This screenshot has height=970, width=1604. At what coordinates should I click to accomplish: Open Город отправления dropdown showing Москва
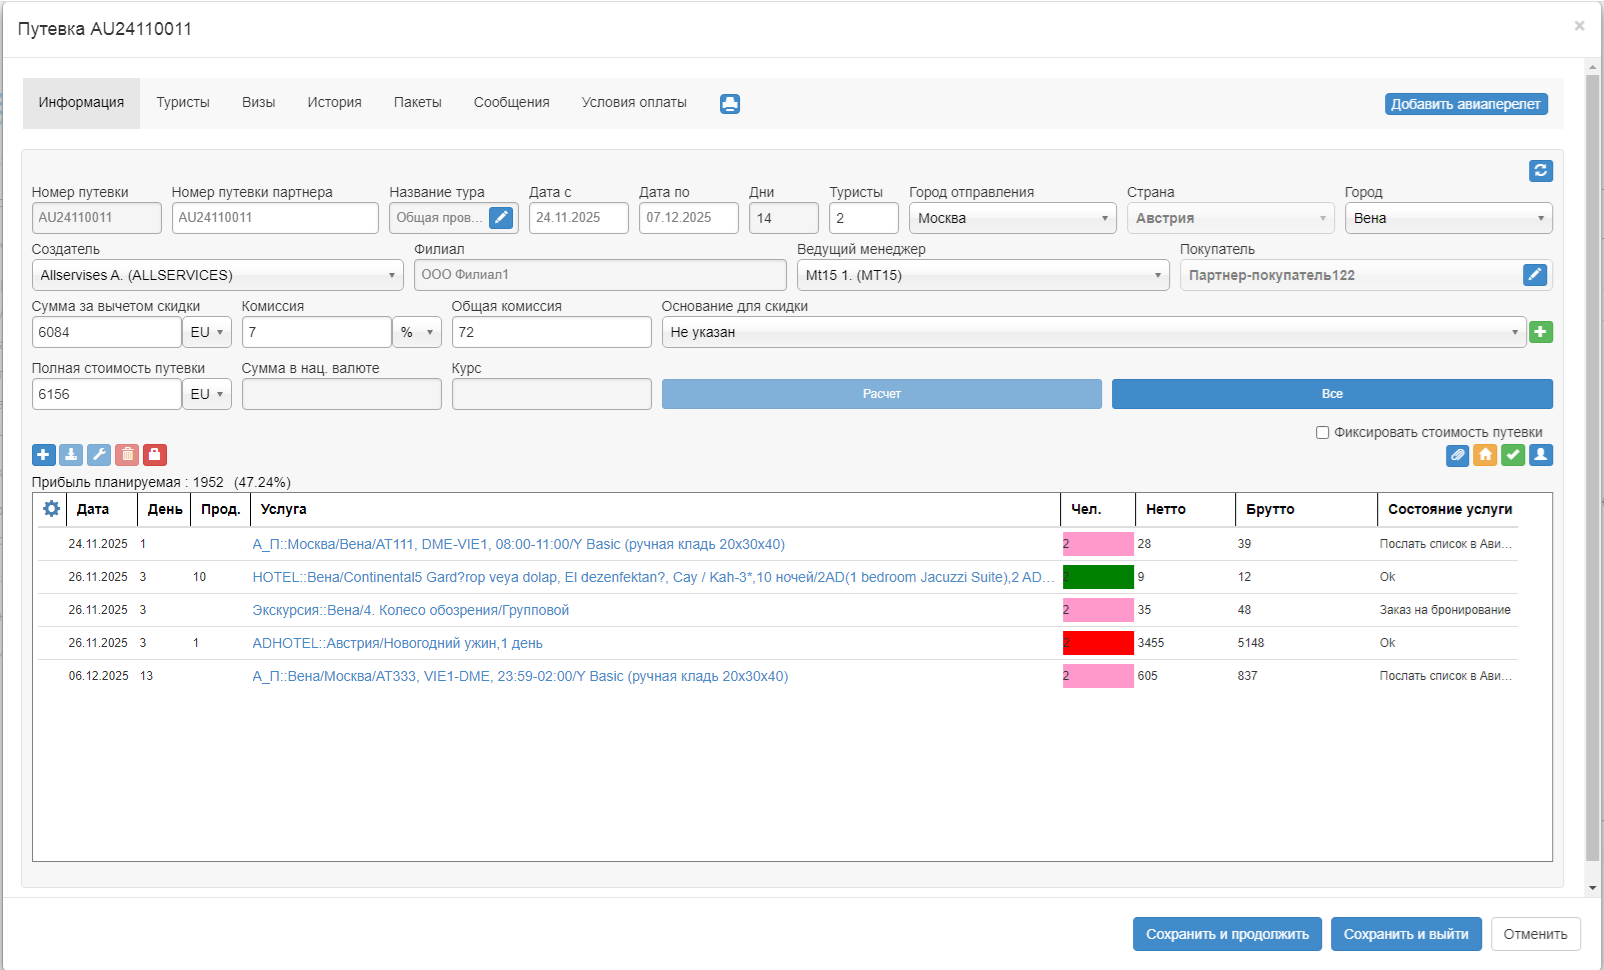point(1012,218)
